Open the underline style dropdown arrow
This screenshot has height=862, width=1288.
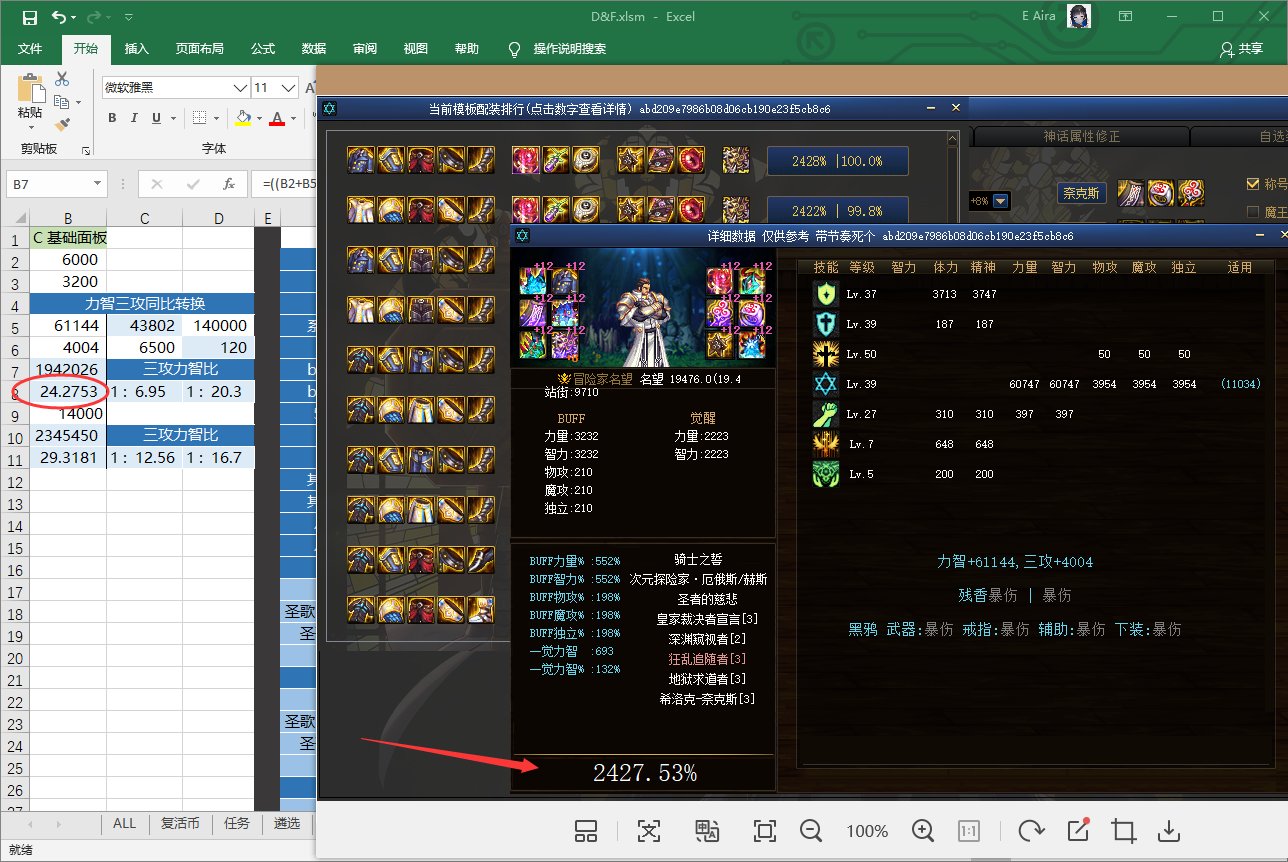pos(172,118)
